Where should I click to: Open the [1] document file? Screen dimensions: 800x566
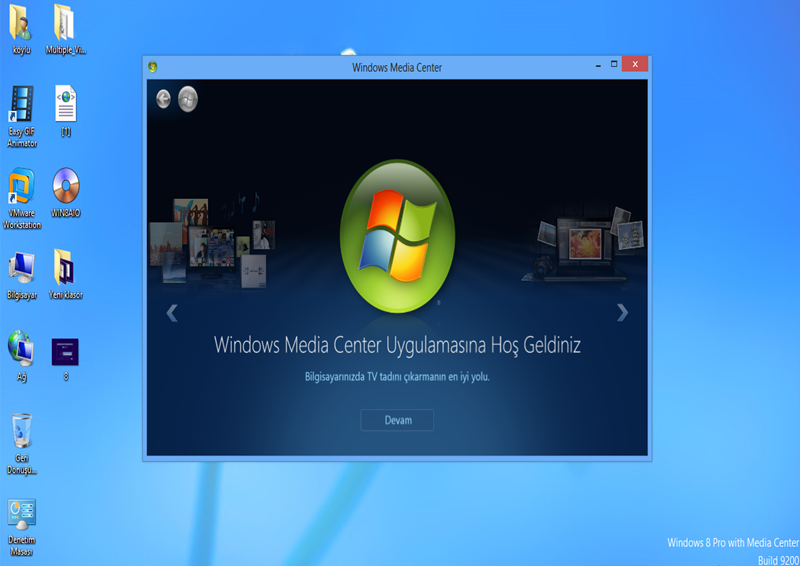(x=66, y=111)
